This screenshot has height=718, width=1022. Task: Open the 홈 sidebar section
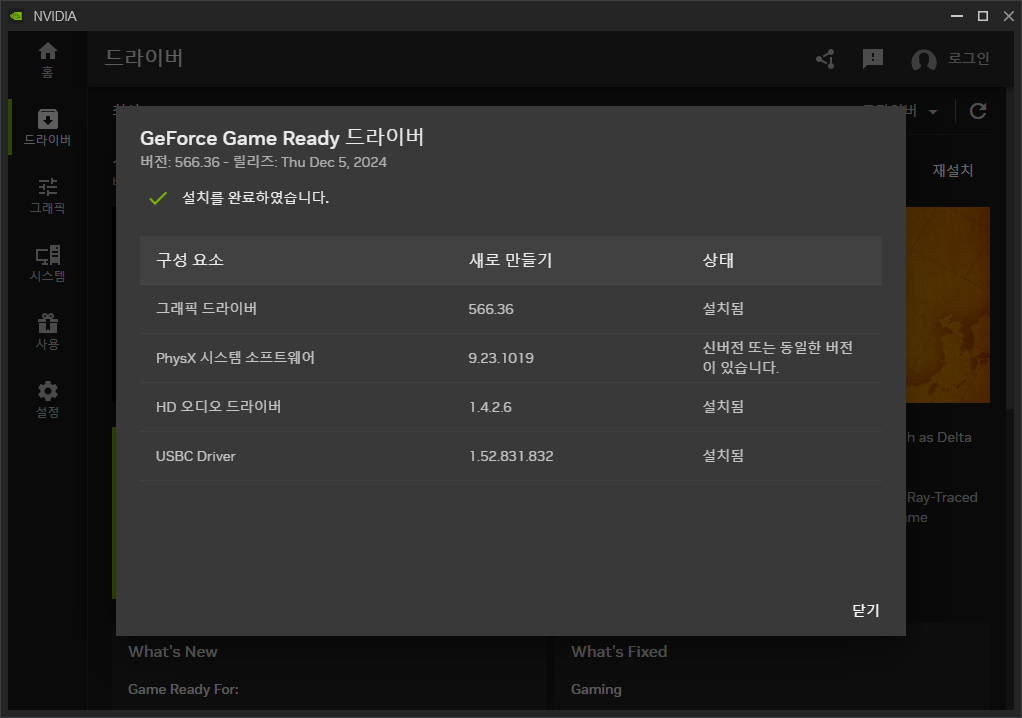48,59
